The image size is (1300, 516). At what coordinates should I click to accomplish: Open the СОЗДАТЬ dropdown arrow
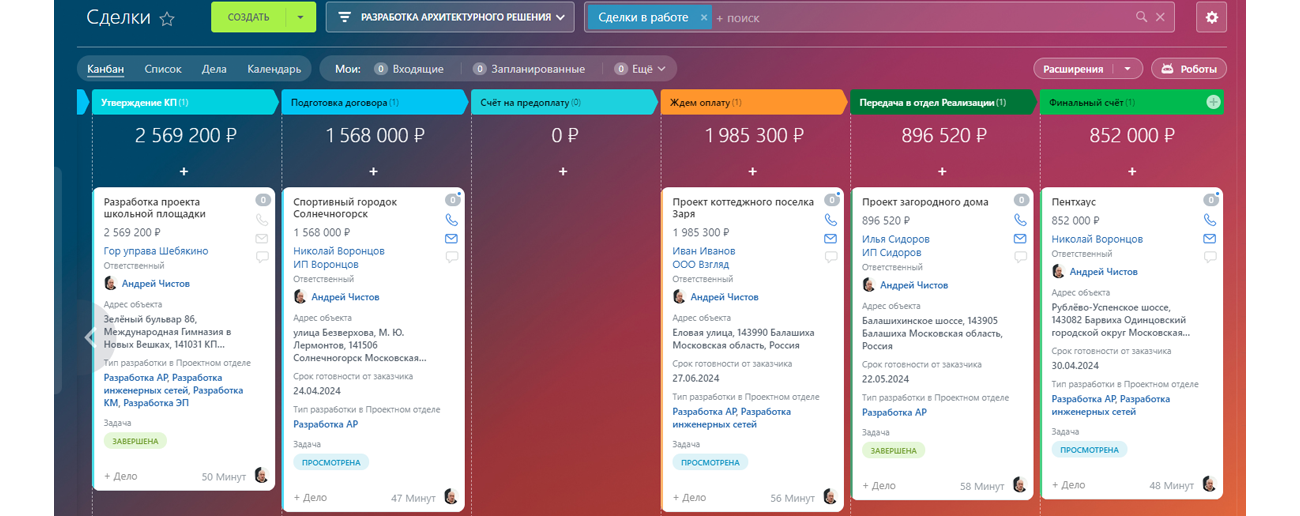300,17
